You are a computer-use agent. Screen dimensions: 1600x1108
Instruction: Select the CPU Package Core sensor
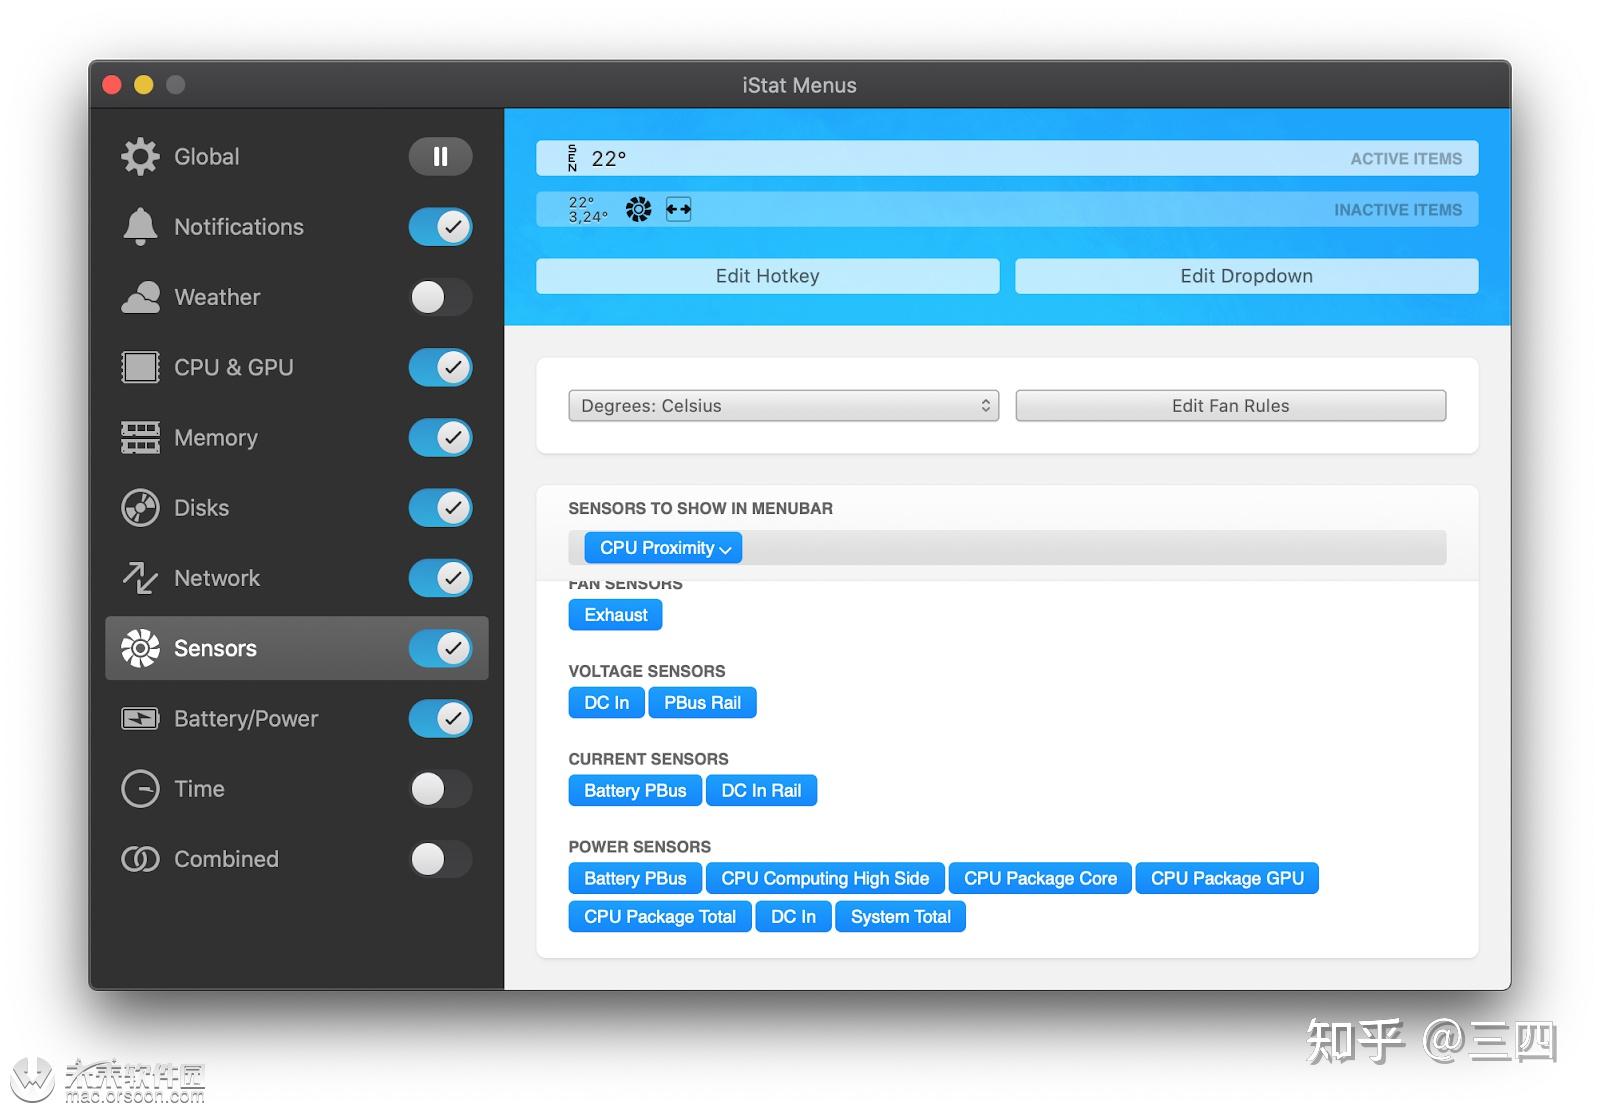[x=1040, y=879]
